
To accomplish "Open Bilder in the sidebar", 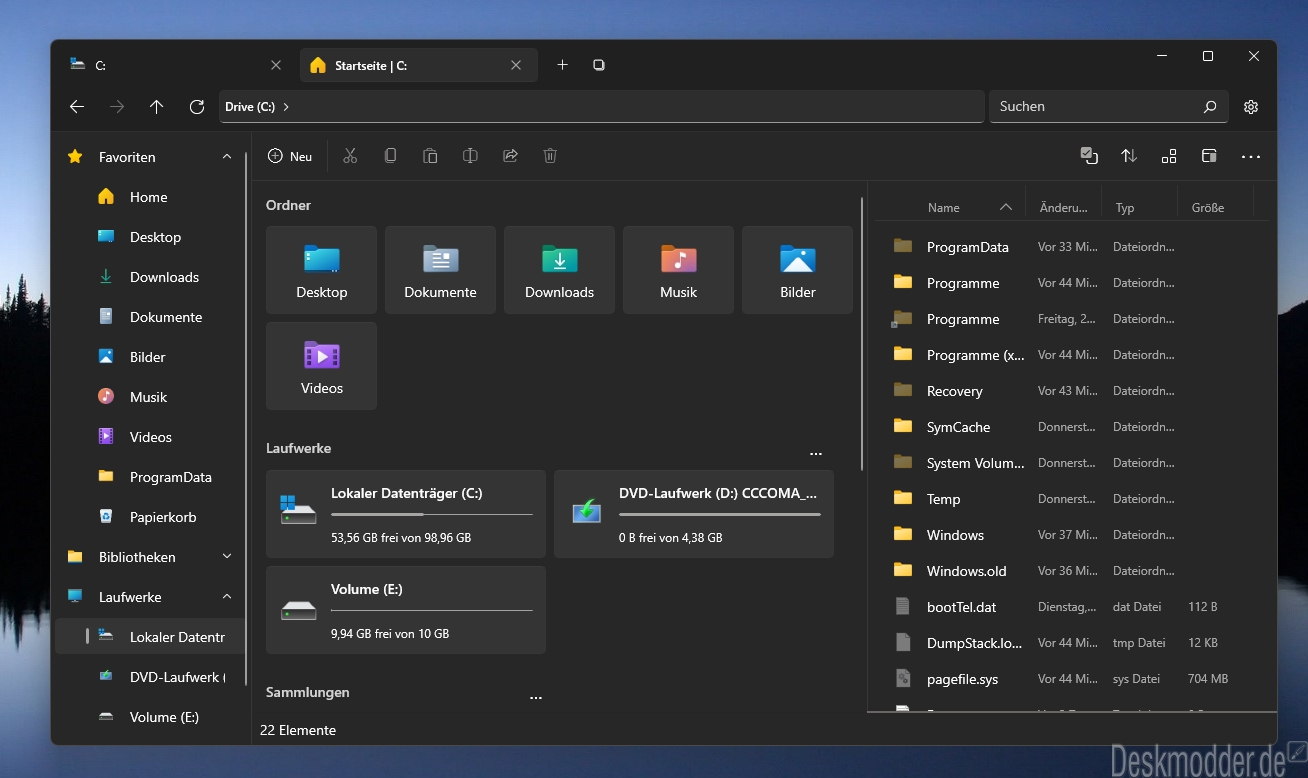I will [x=150, y=357].
